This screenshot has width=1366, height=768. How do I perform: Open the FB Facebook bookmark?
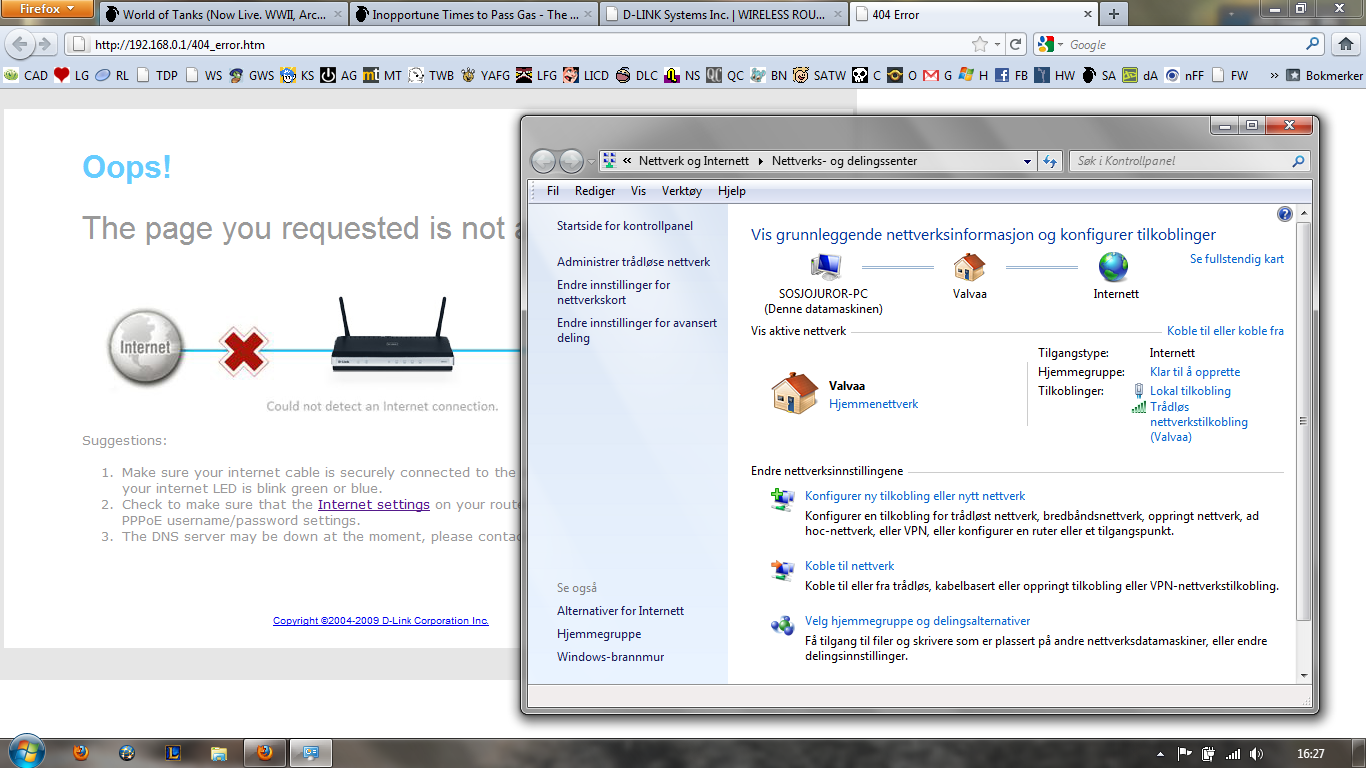(x=1011, y=75)
